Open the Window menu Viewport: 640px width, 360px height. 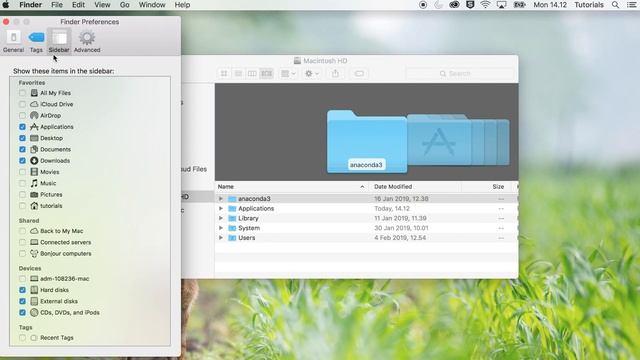point(152,5)
